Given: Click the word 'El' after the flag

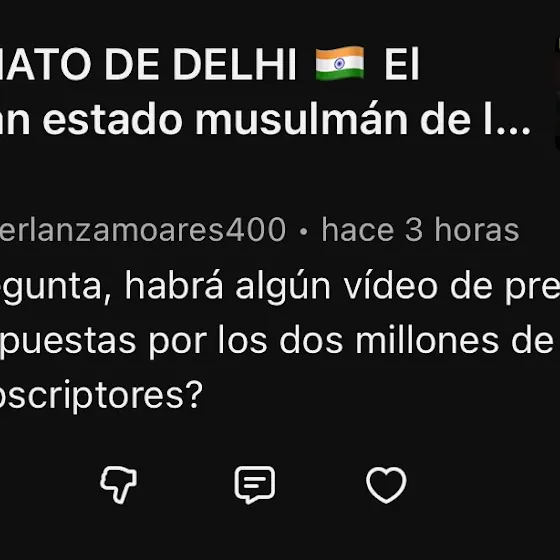Looking at the screenshot, I should [401, 64].
